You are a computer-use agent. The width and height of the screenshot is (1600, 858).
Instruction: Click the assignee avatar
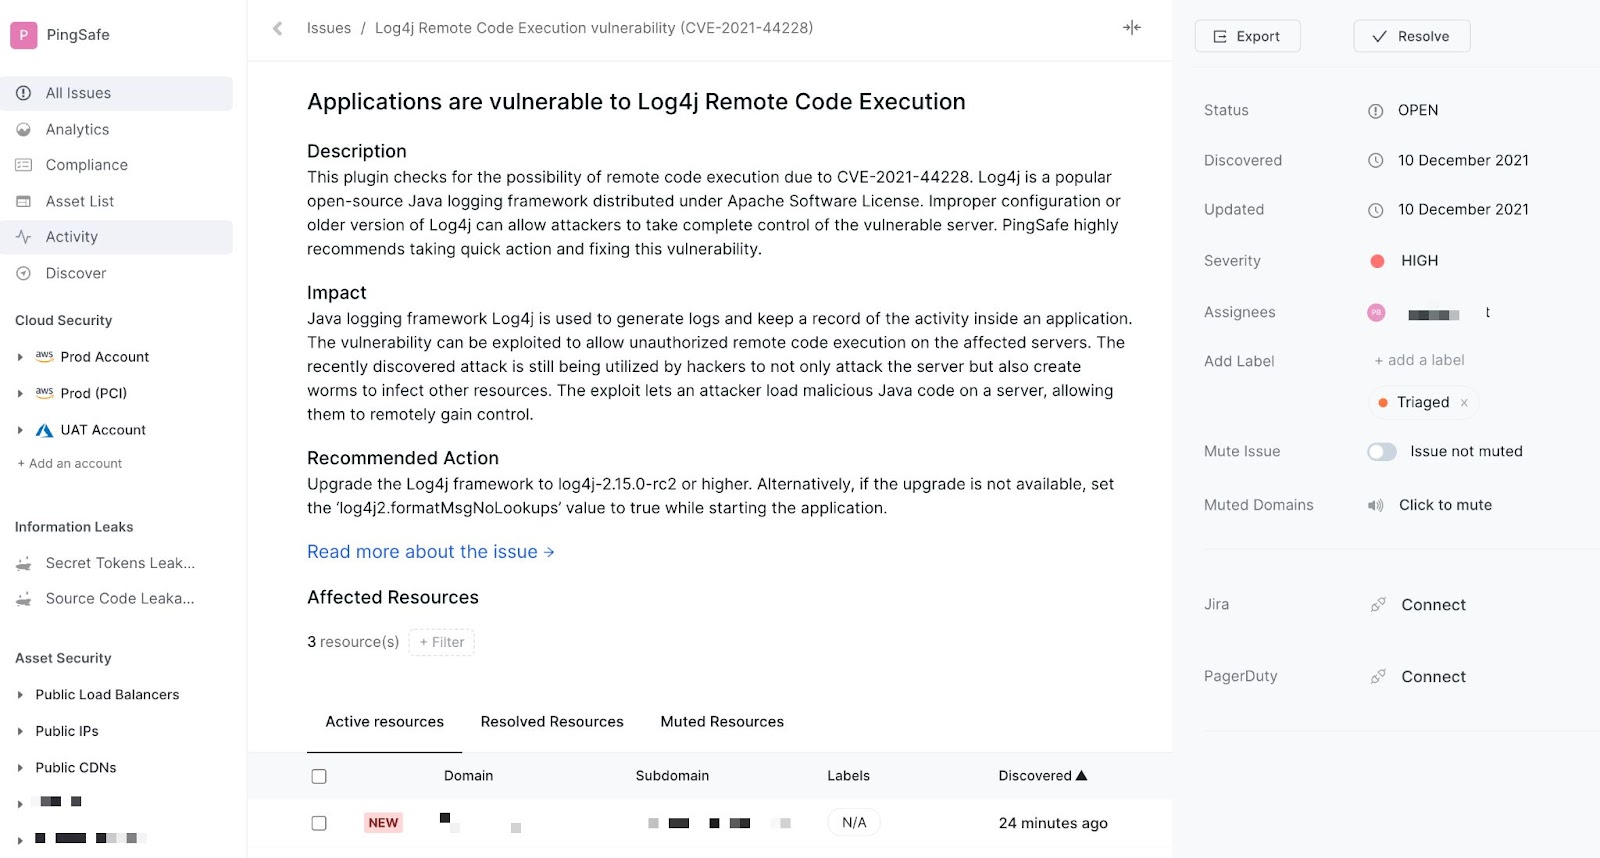pos(1376,313)
